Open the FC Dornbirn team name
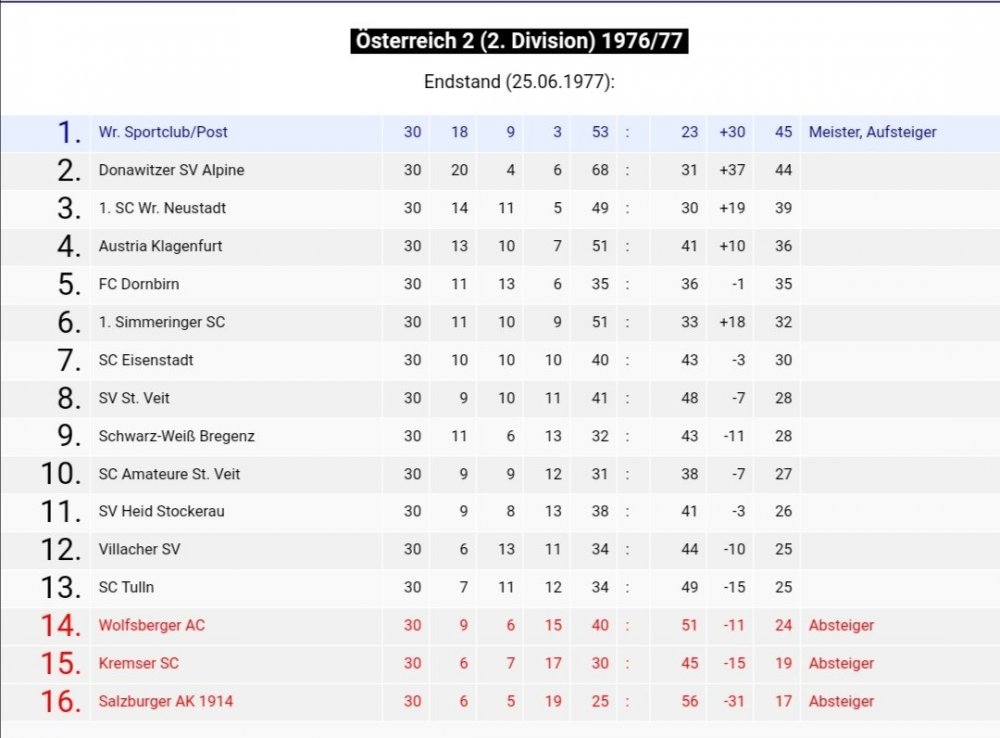Image resolution: width=1000 pixels, height=738 pixels. coord(138,284)
